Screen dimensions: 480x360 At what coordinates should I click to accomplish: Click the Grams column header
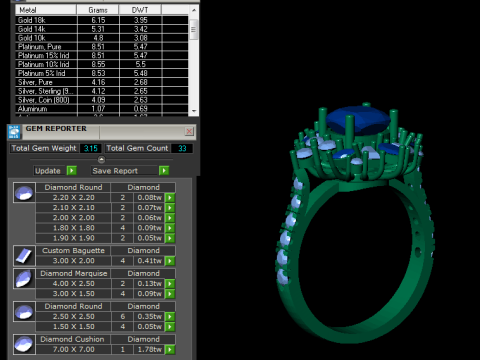tap(98, 10)
